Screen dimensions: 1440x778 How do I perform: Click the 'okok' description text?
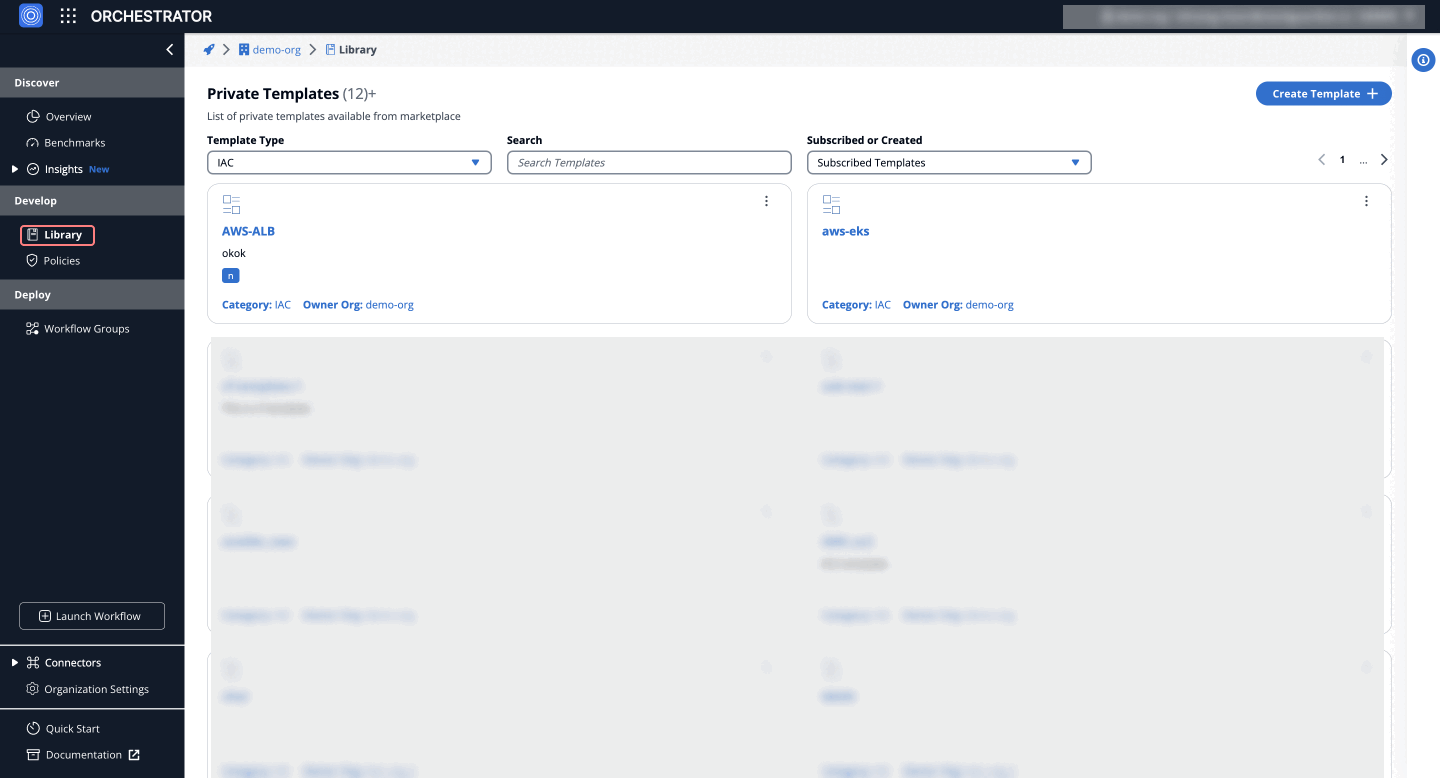(234, 253)
